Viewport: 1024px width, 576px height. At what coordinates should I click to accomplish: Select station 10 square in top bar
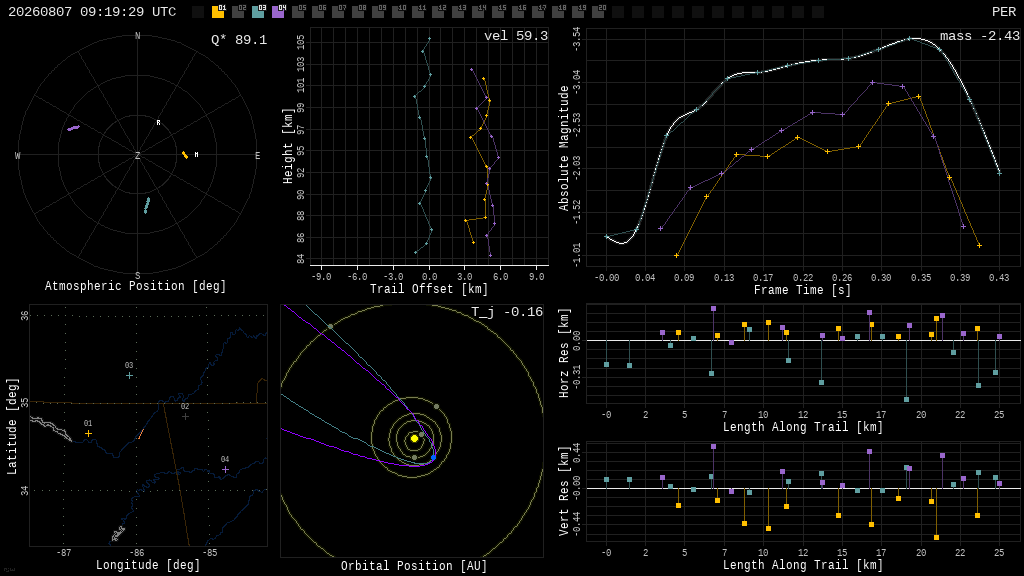398,12
